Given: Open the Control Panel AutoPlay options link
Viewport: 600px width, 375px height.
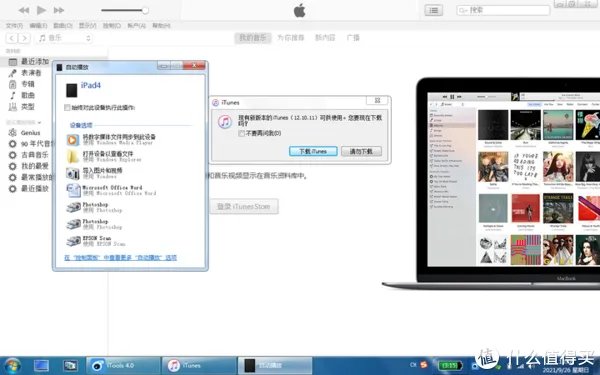Looking at the screenshot, I should click(121, 258).
